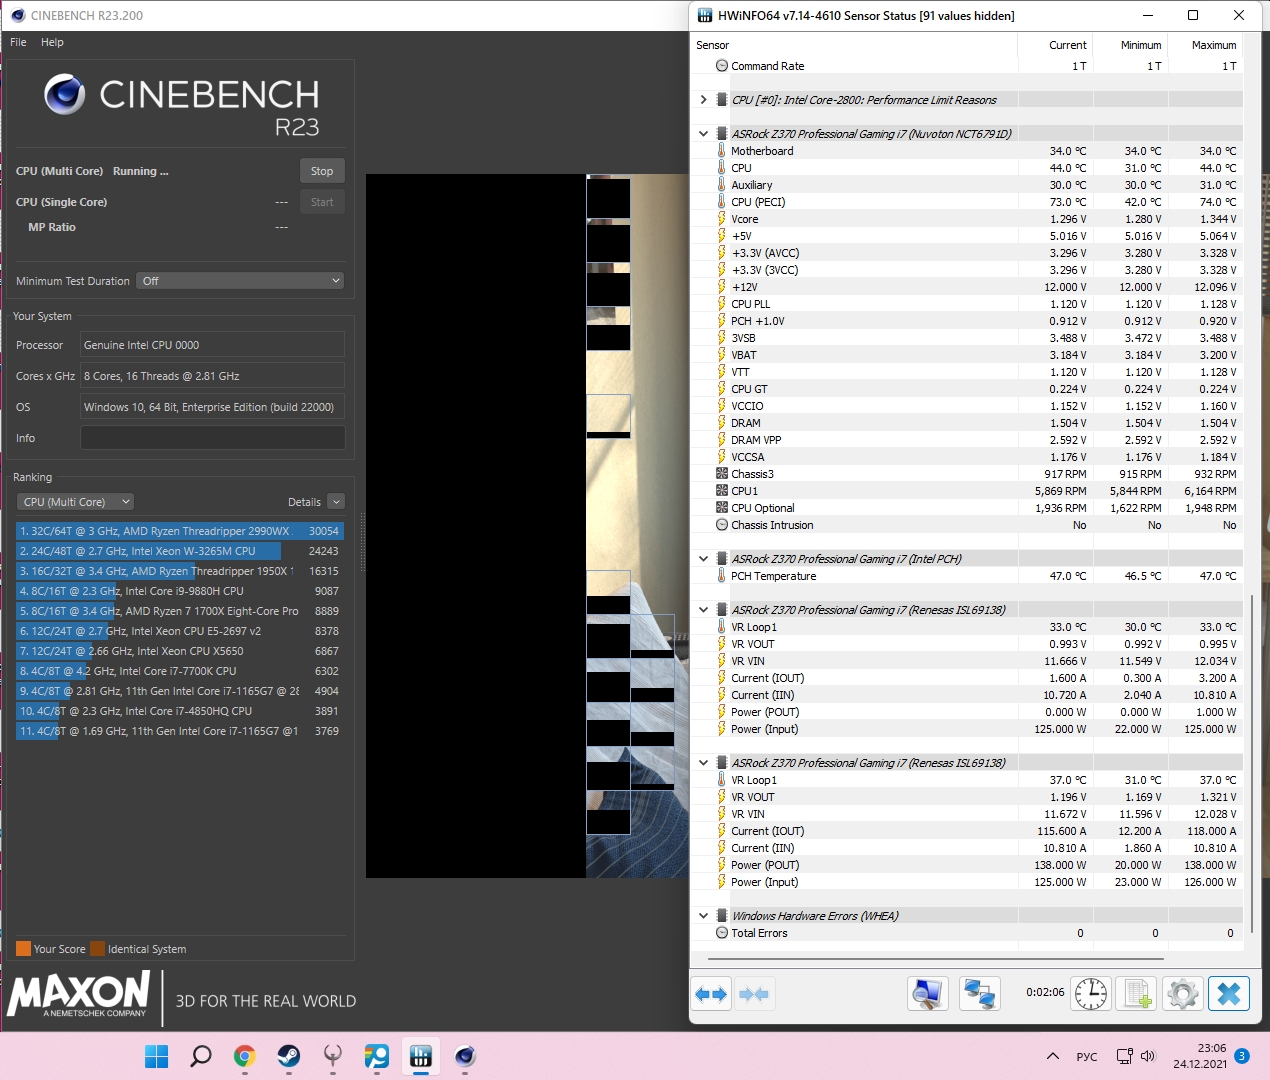Select ranking Core i7-7700K 6302 row

pyautogui.click(x=180, y=671)
